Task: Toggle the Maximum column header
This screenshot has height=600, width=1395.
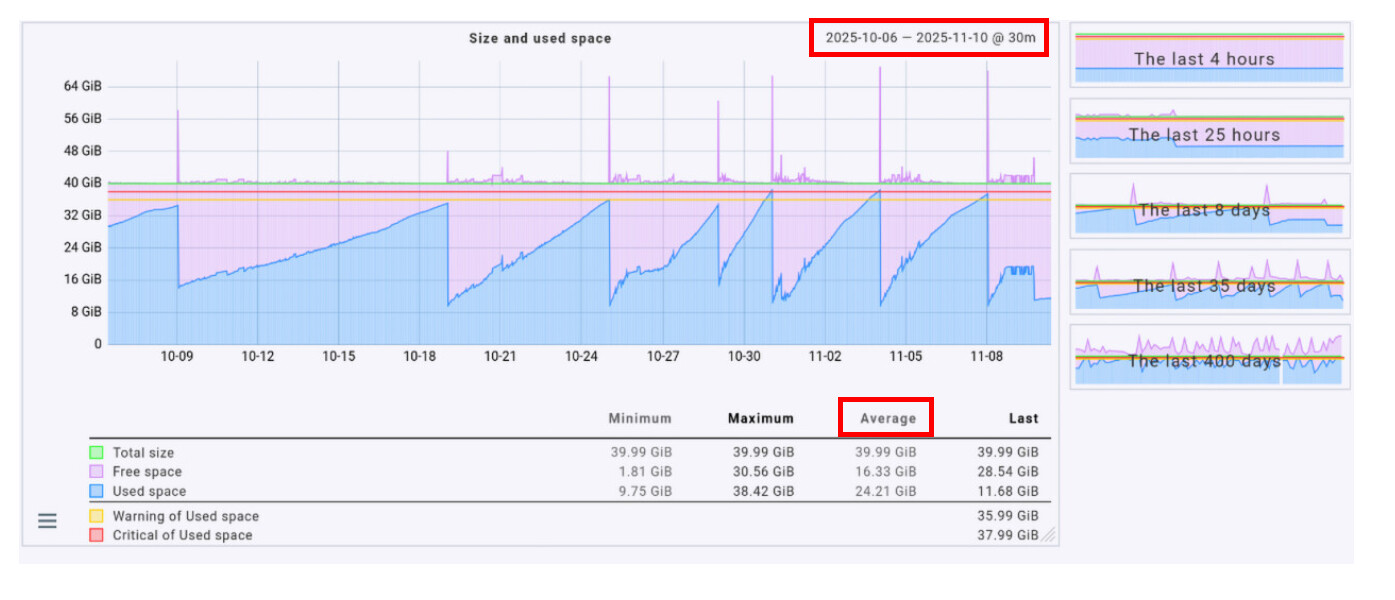Action: (x=760, y=419)
